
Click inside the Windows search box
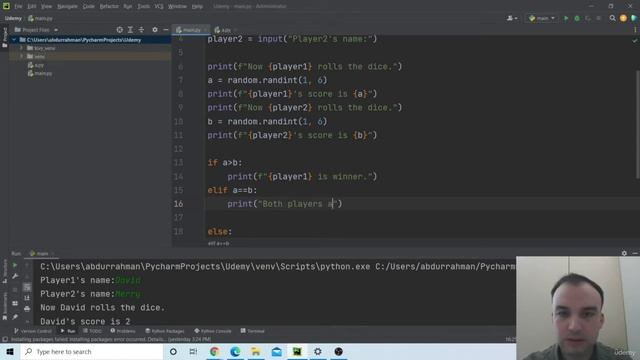[x=91, y=351]
